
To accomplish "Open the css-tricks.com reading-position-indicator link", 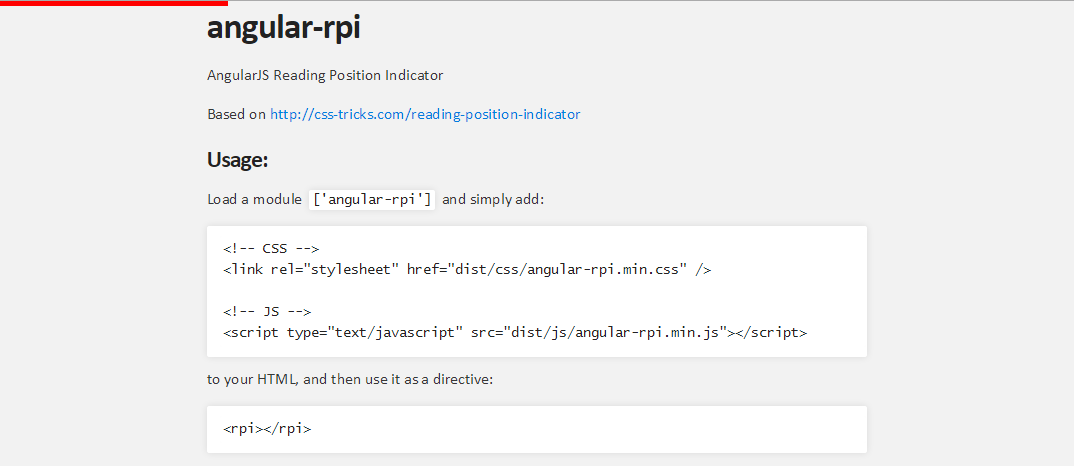I will tap(425, 114).
